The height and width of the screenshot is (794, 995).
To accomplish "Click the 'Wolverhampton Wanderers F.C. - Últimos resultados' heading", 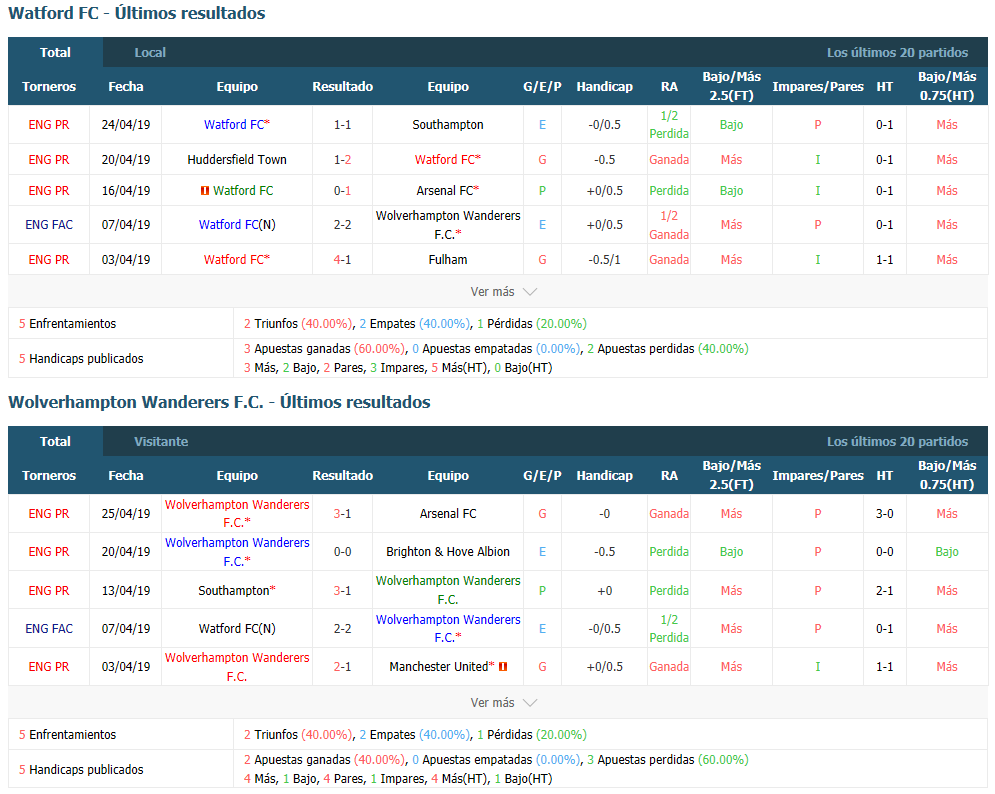I will tap(220, 402).
